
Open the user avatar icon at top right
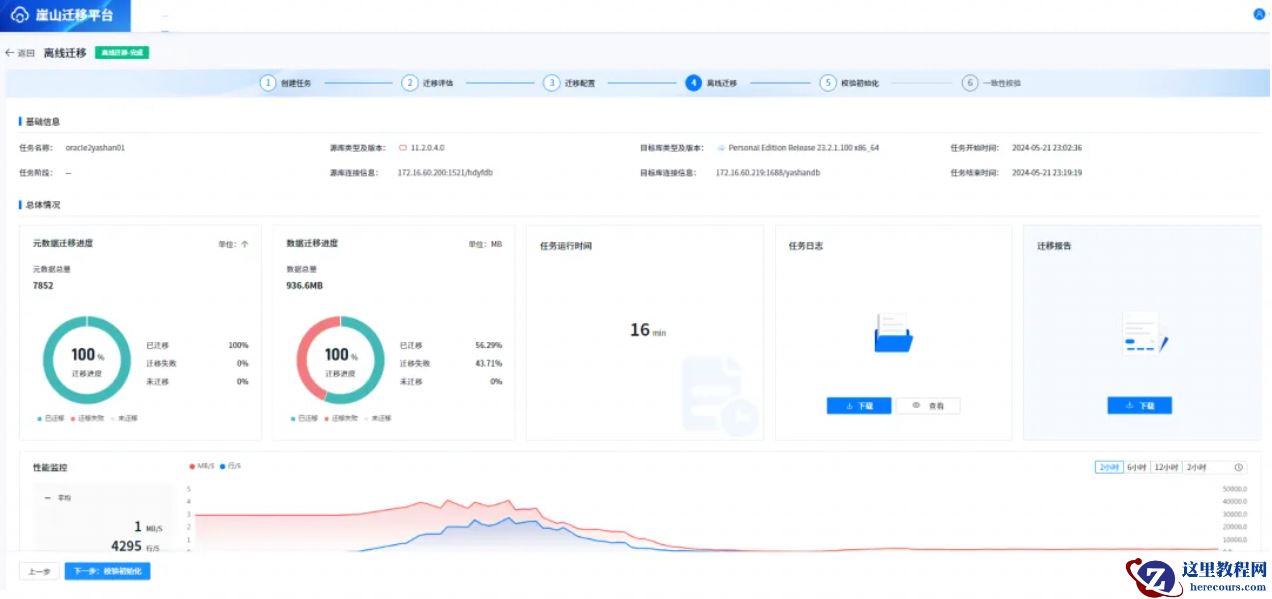(1259, 14)
